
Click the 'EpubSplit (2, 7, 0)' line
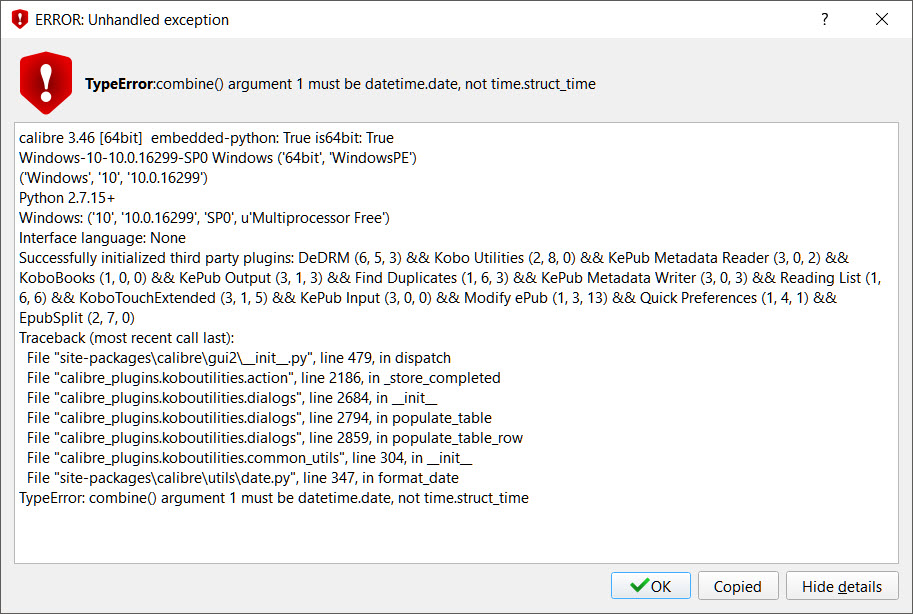pyautogui.click(x=77, y=318)
